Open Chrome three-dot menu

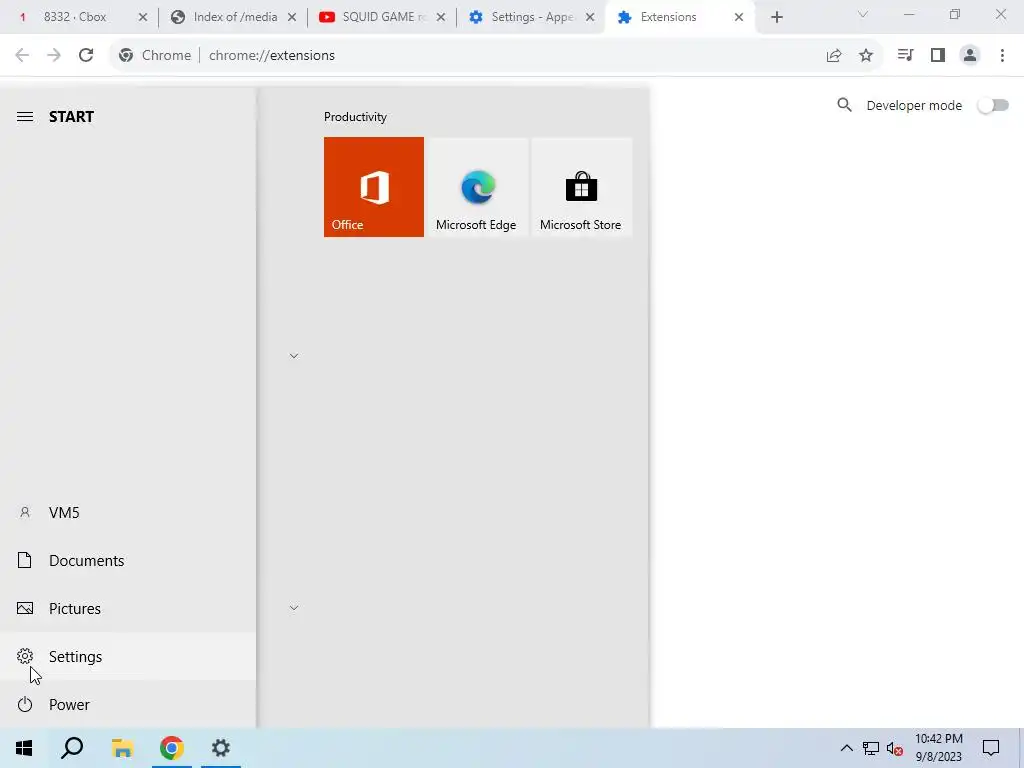click(1002, 56)
